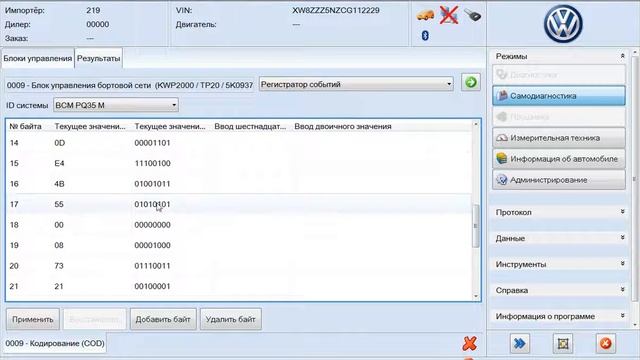
Task: Click binary value 00100001 of byte 21
Action: tap(152, 286)
